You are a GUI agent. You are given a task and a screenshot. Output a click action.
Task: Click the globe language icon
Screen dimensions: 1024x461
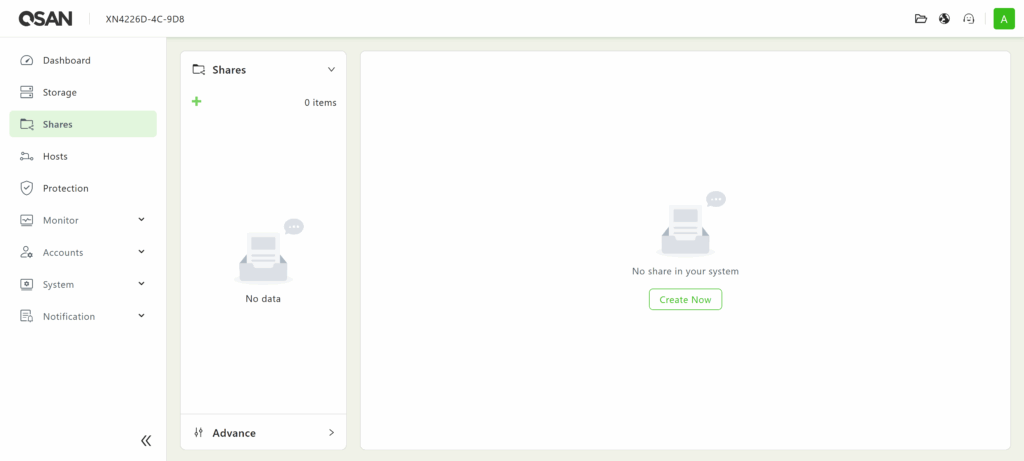pos(945,19)
